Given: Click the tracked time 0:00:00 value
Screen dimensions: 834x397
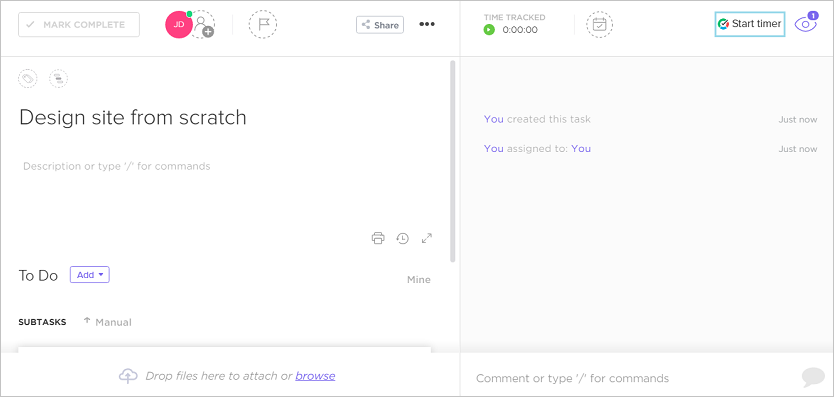Looking at the screenshot, I should click(520, 30).
